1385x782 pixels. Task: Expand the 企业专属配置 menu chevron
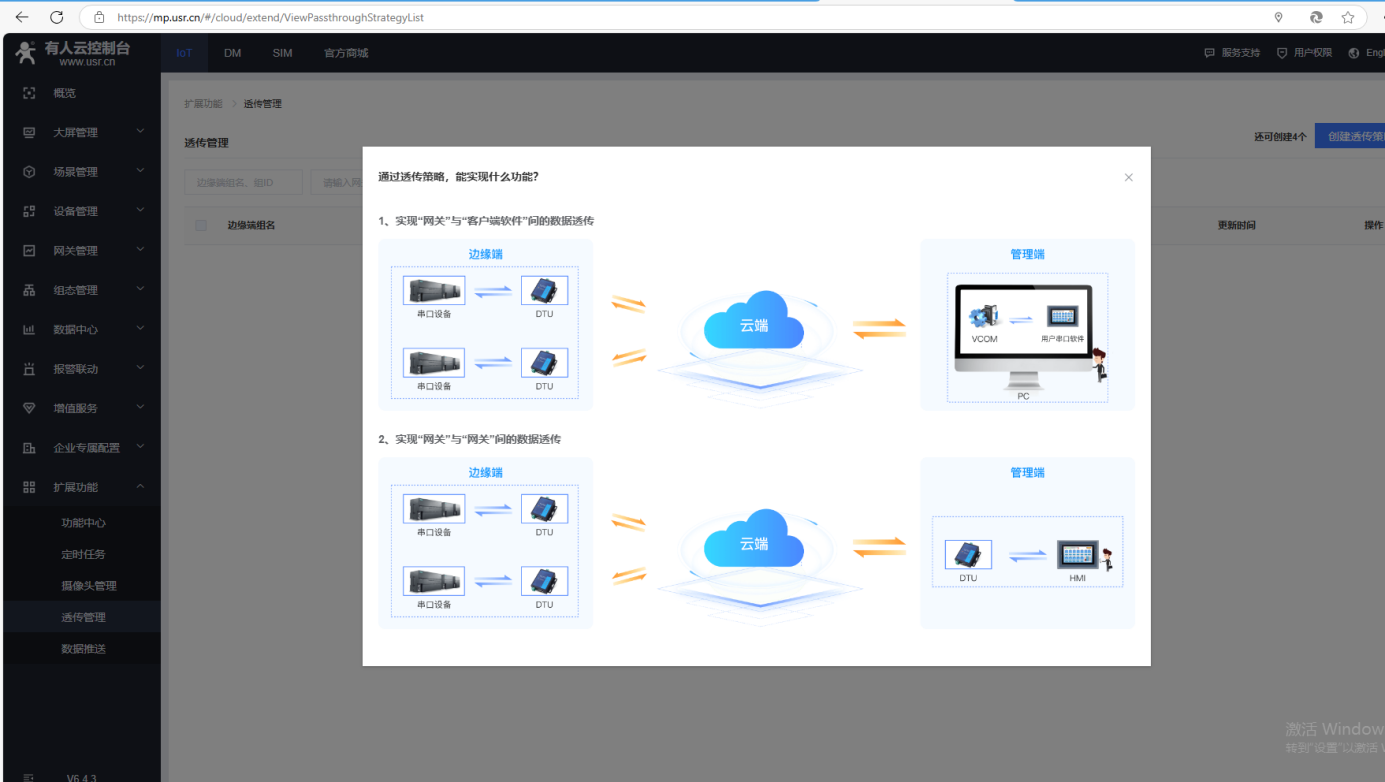point(140,447)
